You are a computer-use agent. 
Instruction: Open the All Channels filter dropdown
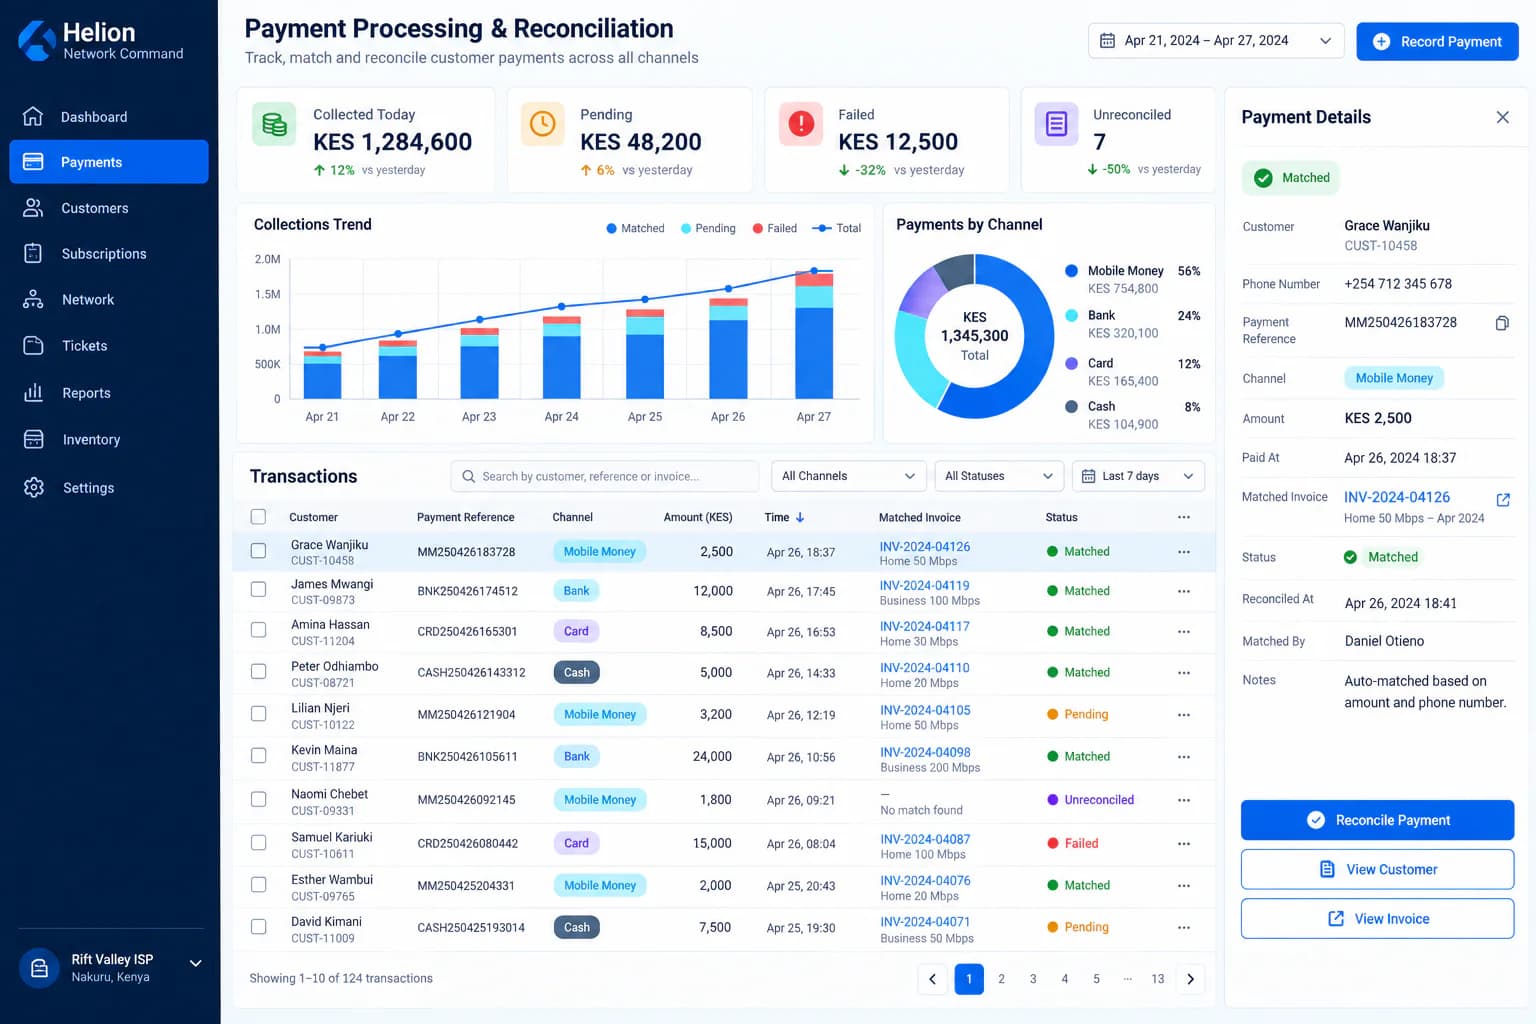(848, 476)
